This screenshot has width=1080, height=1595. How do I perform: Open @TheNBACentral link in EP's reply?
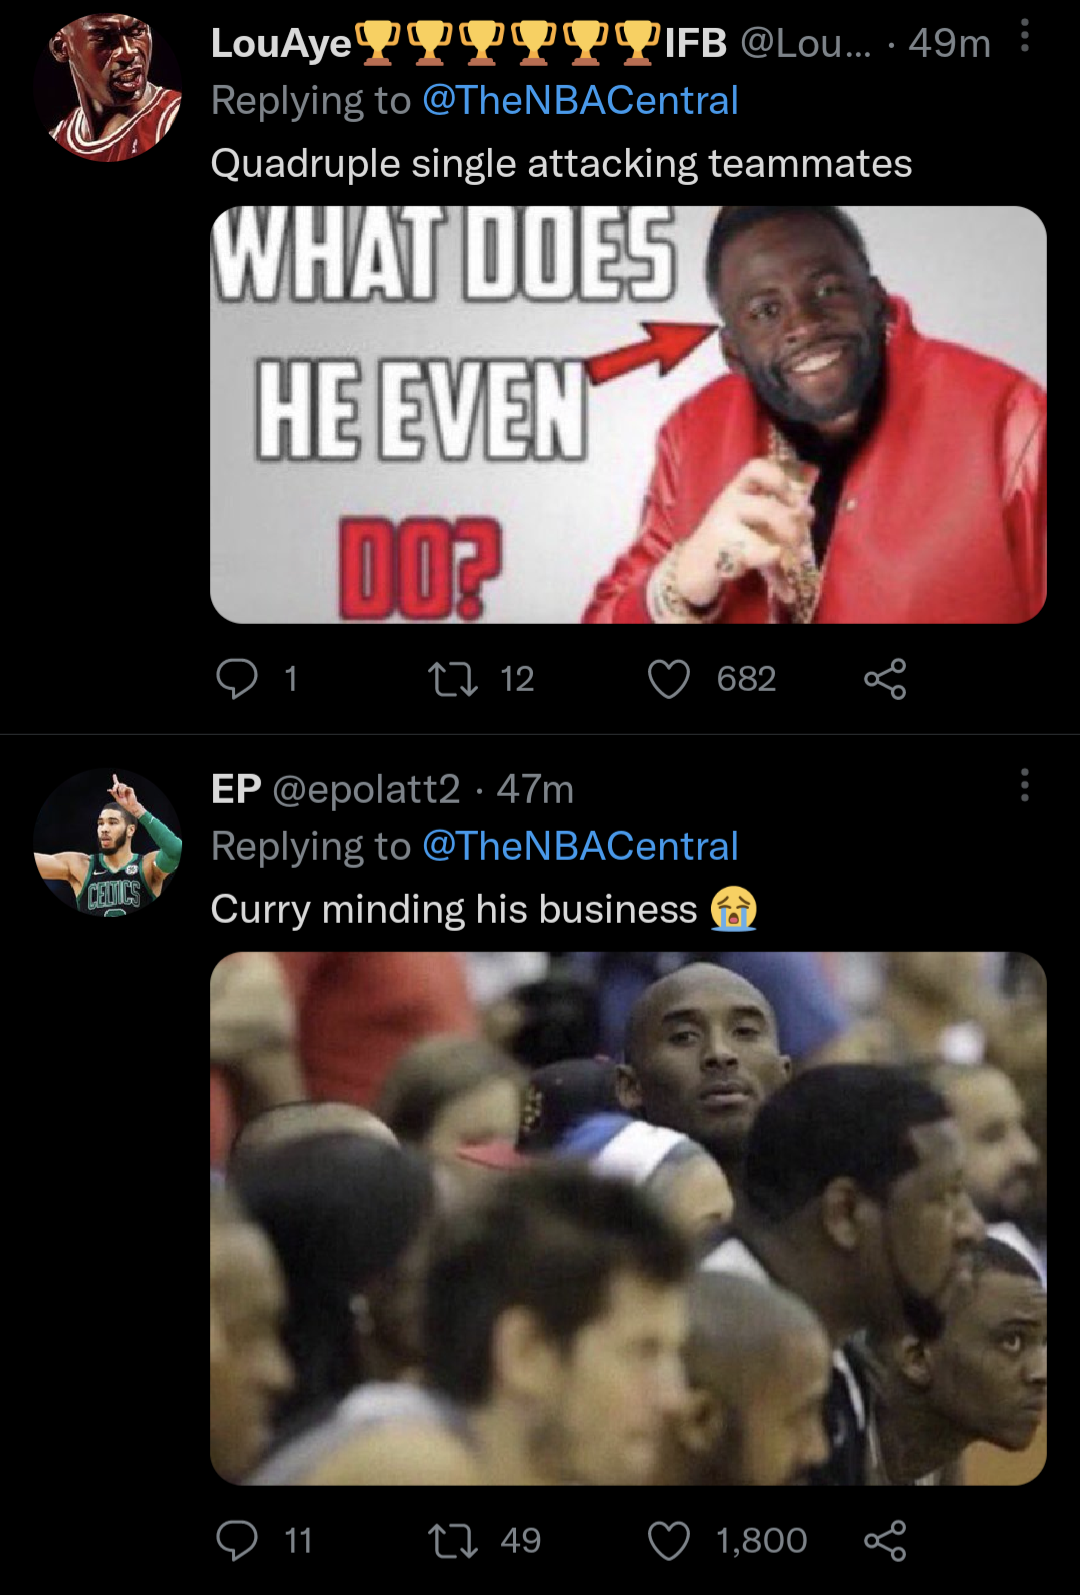580,847
